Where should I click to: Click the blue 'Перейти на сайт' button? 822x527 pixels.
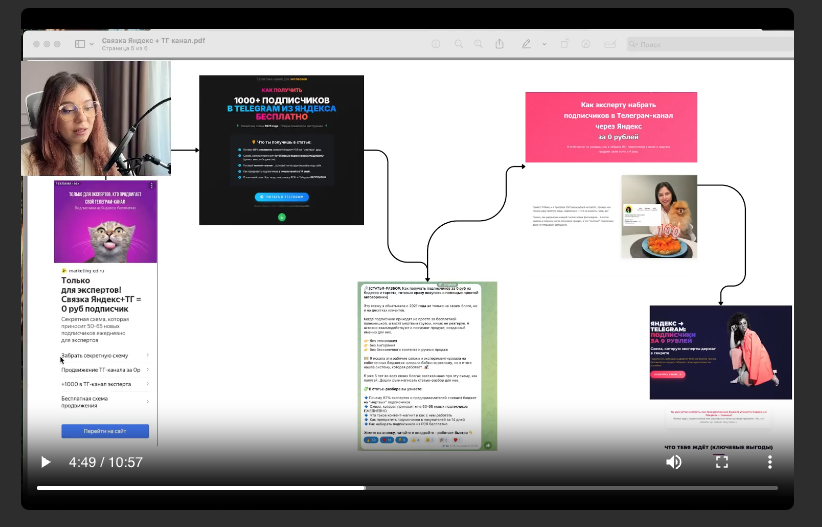pos(105,431)
